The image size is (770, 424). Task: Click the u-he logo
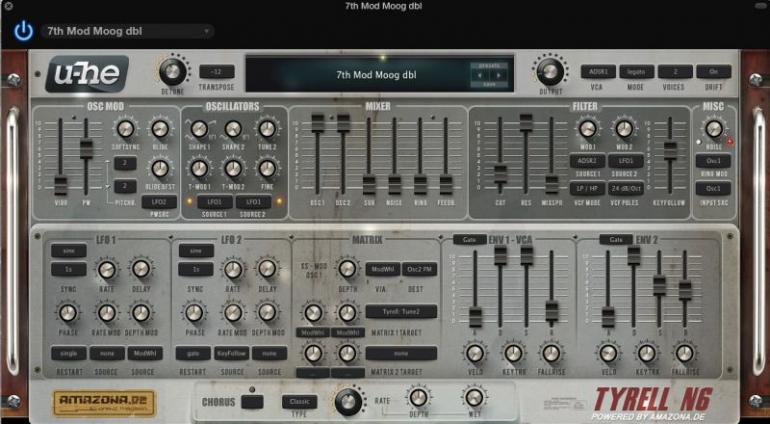point(87,74)
